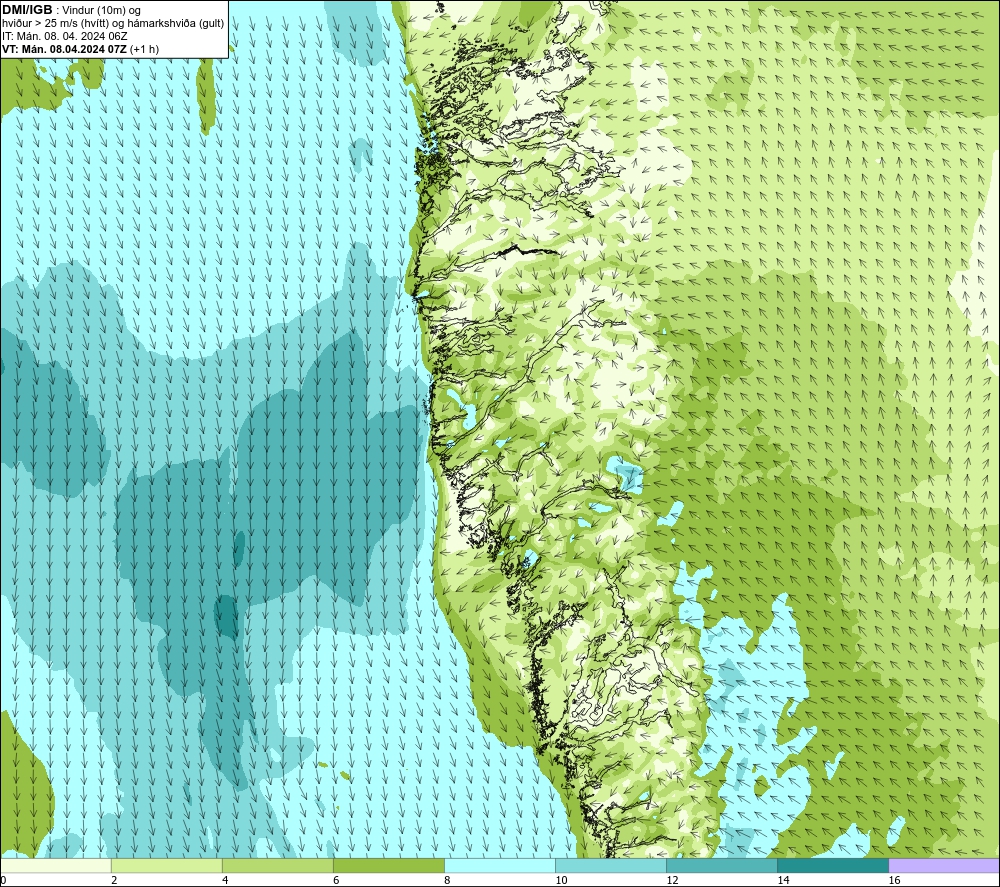1000x887 pixels.
Task: Click the dark teal 14–16 m/s legend swatch
Action: (x=833, y=865)
